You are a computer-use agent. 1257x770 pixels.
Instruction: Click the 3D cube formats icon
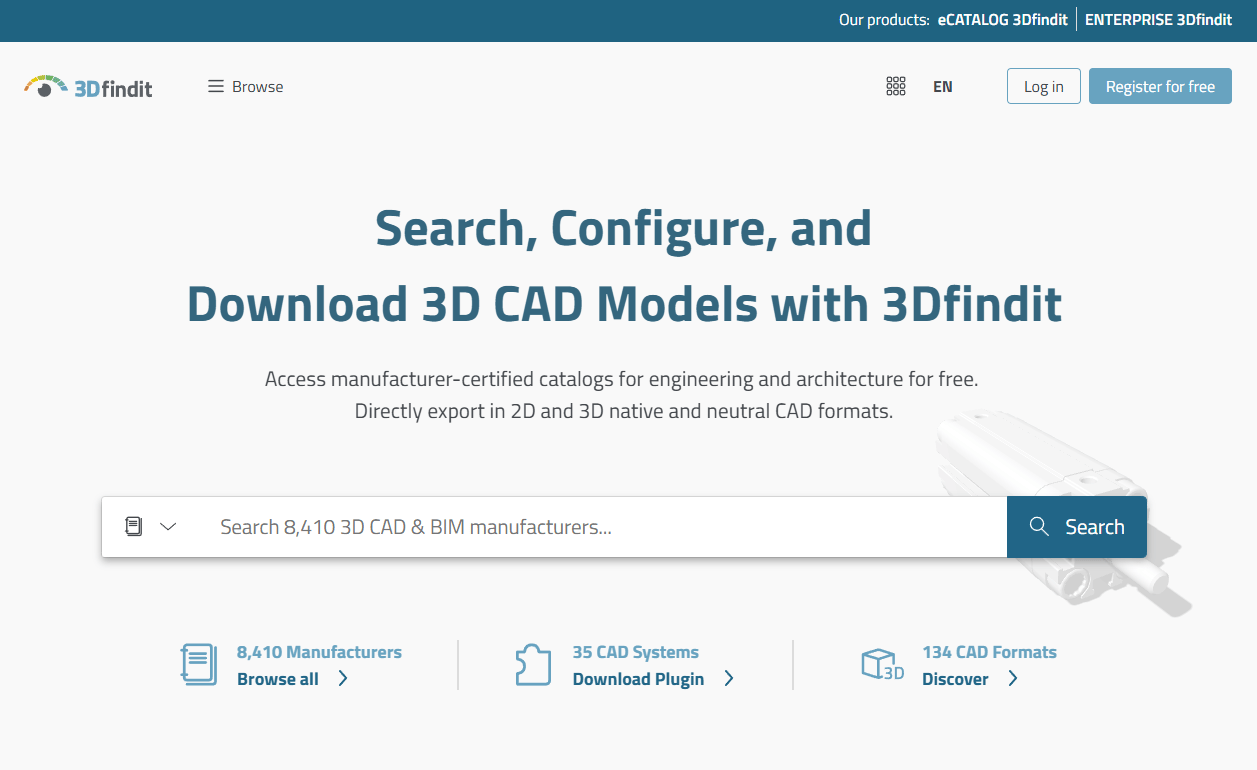click(882, 664)
